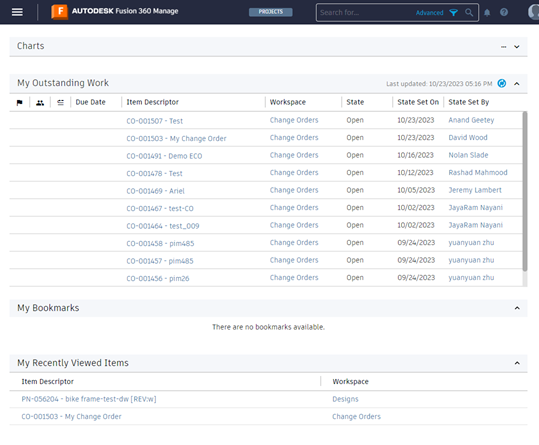Sort by the delegated people column icon
The image size is (539, 445).
click(x=40, y=102)
